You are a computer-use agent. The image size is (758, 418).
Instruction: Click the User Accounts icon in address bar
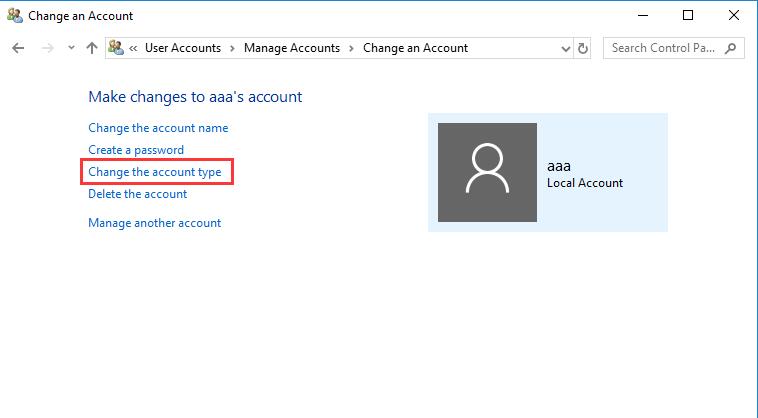pyautogui.click(x=116, y=47)
